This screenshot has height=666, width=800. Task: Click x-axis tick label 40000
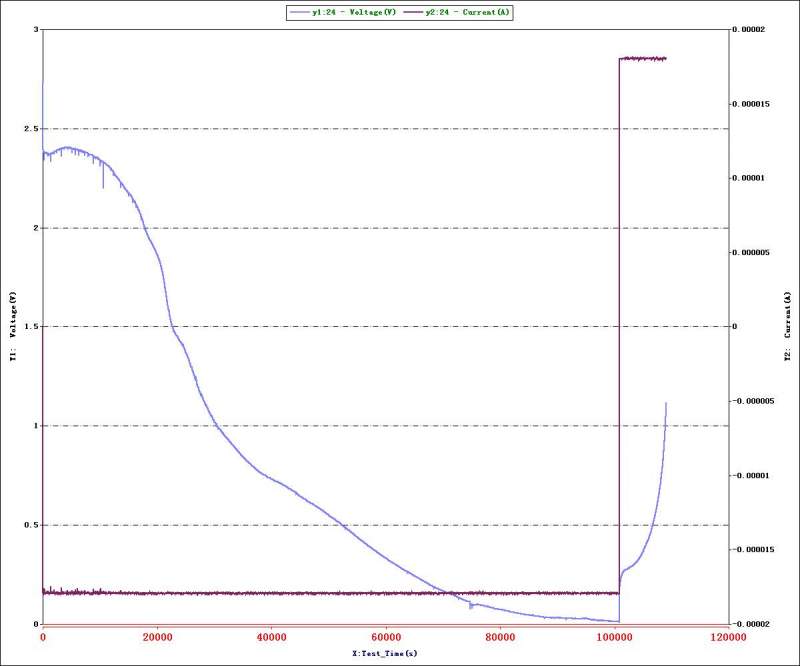(x=271, y=637)
